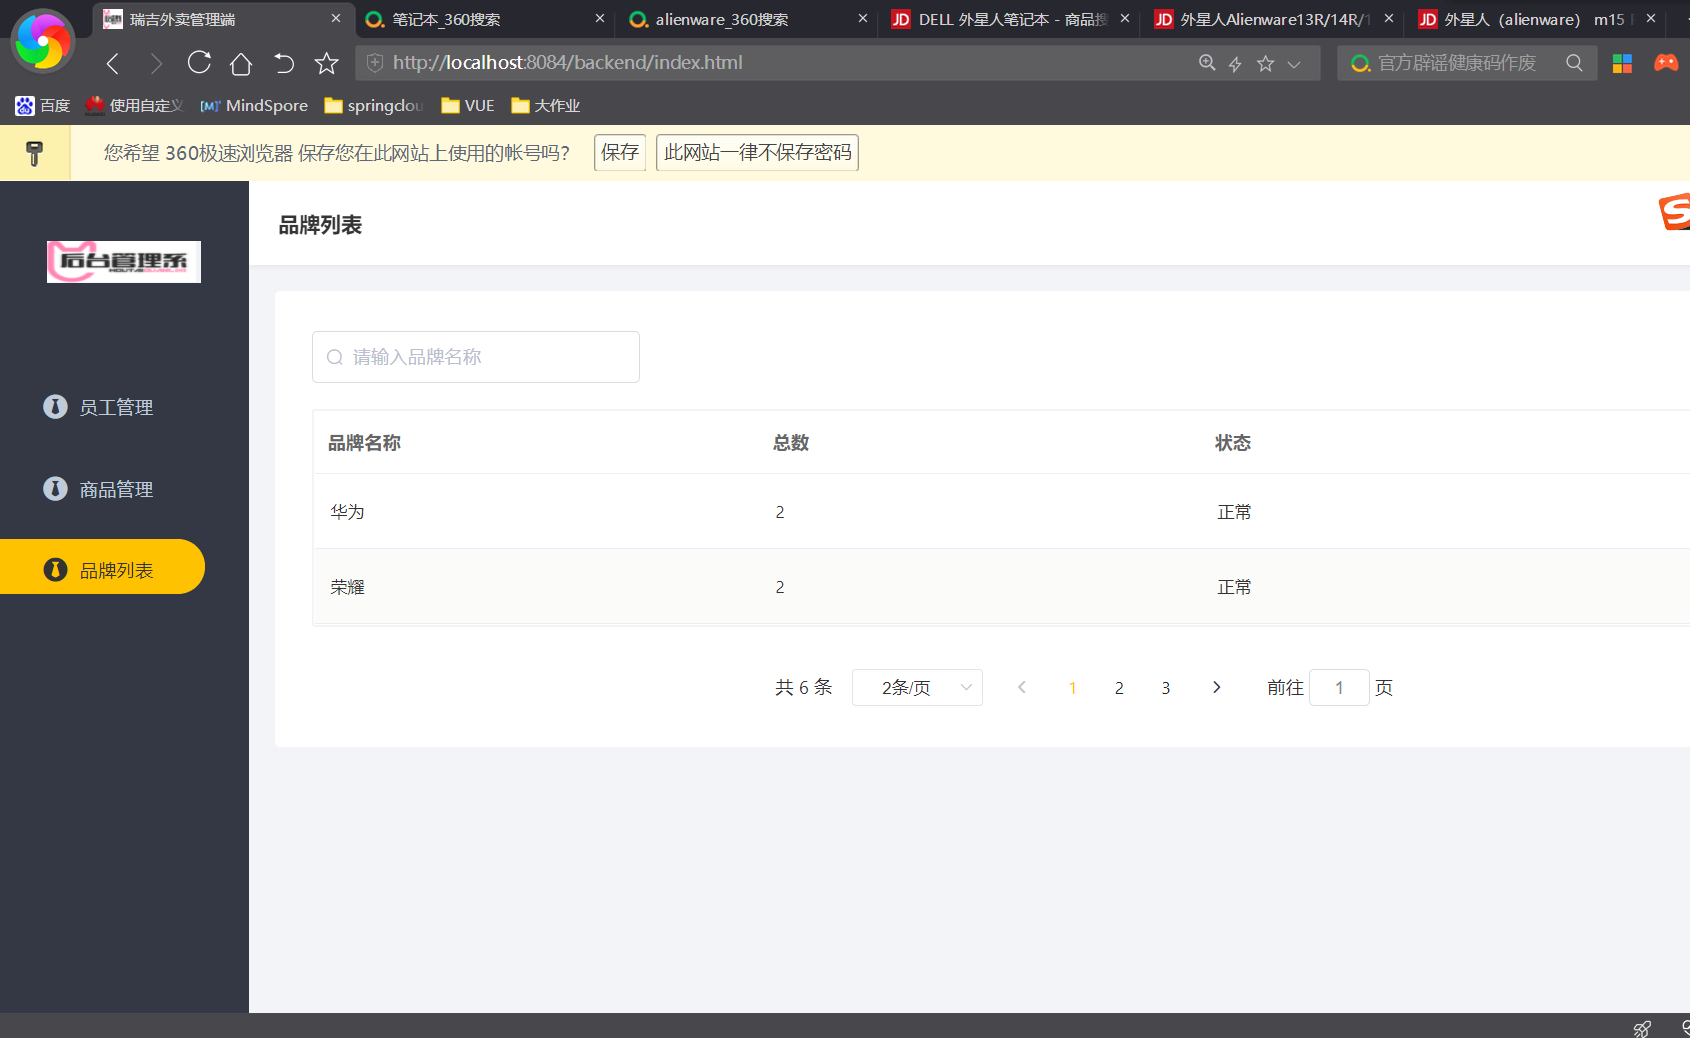This screenshot has width=1690, height=1038.
Task: Click the zoom magnifier icon in the address bar
Action: [1207, 63]
